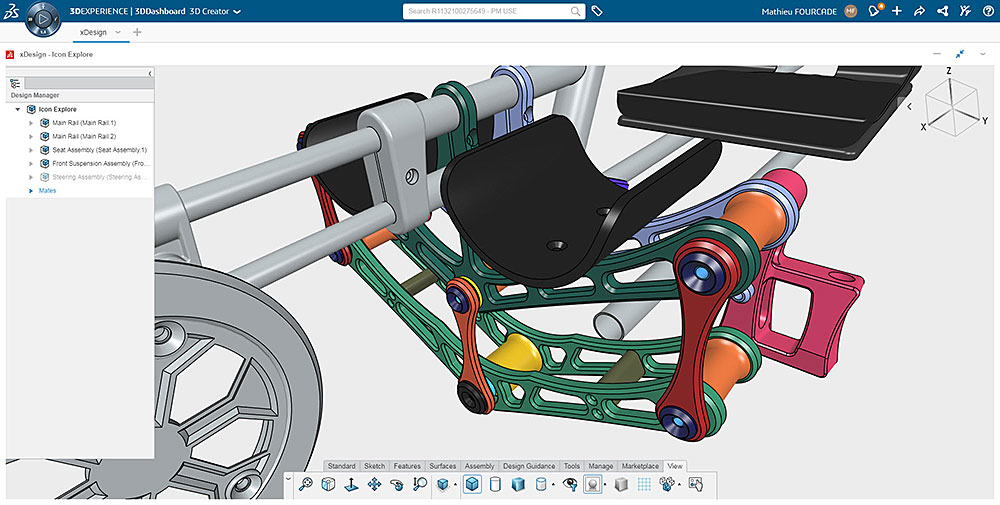Switch to the Tools tab

click(x=572, y=466)
